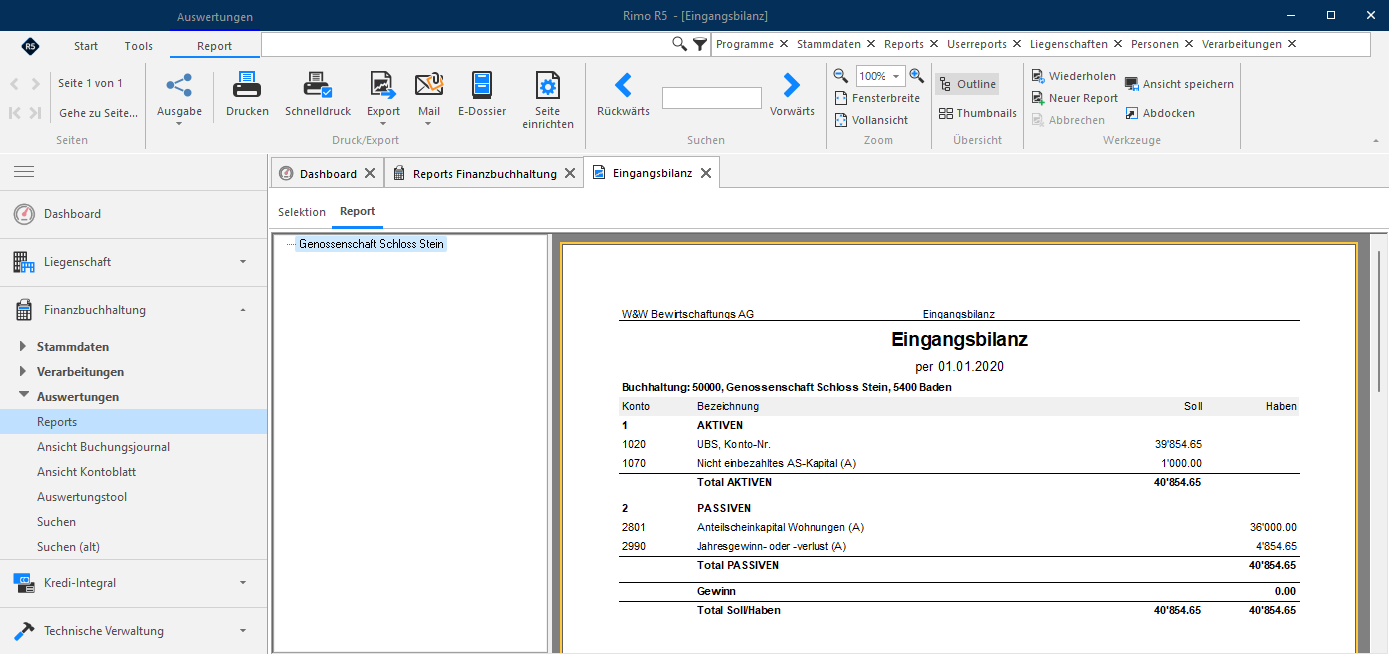
Task: Expand the Kredi-Integral section
Action: [243, 582]
